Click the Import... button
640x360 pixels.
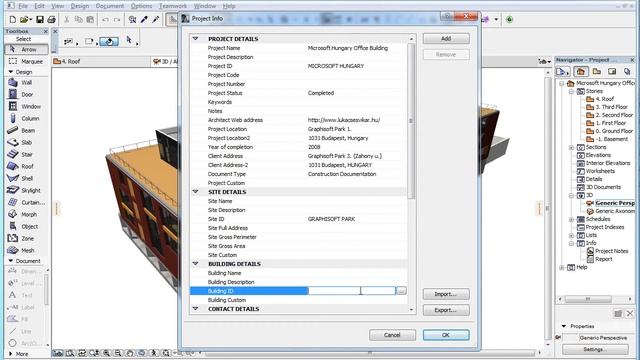click(446, 294)
